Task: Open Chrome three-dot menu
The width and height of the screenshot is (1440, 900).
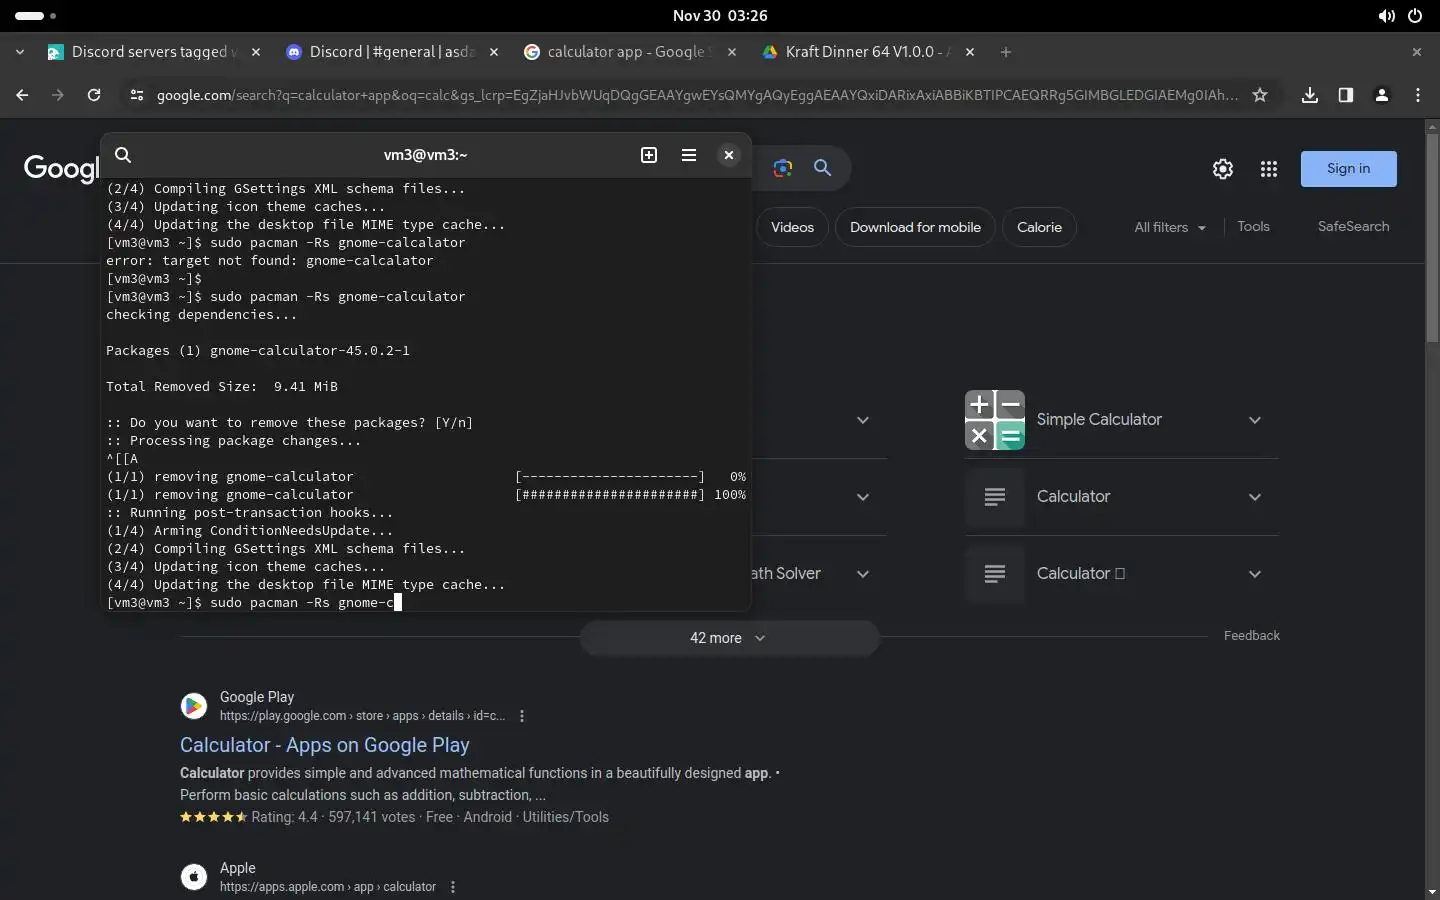Action: pos(1418,95)
